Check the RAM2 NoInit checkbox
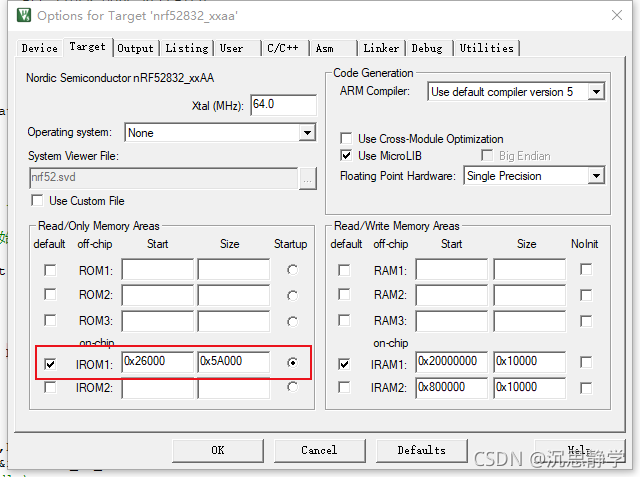The image size is (640, 477). coord(586,295)
